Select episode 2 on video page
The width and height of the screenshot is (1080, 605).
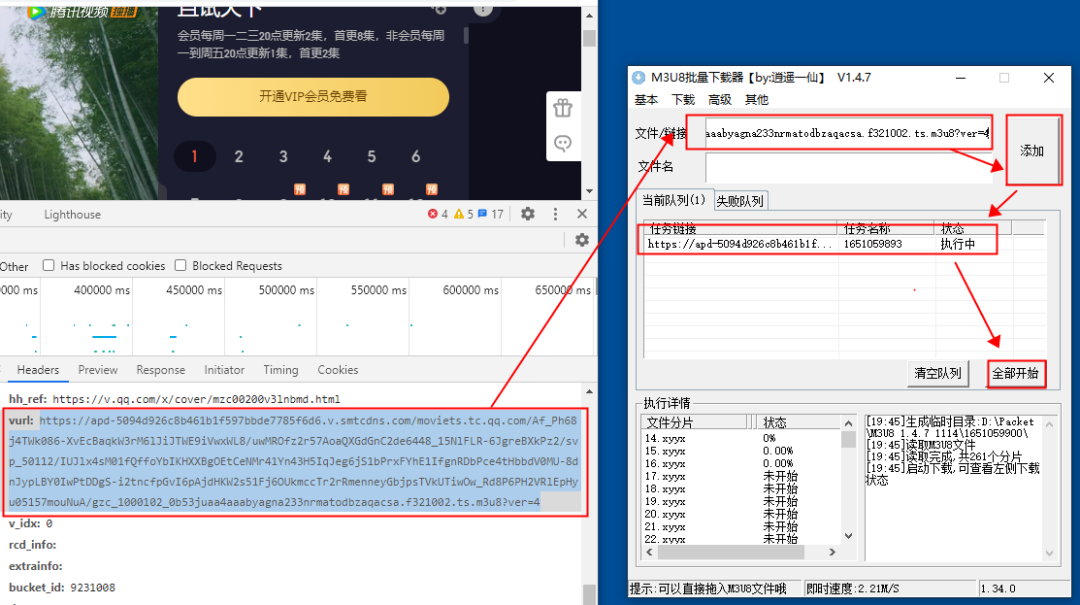pyautogui.click(x=238, y=156)
